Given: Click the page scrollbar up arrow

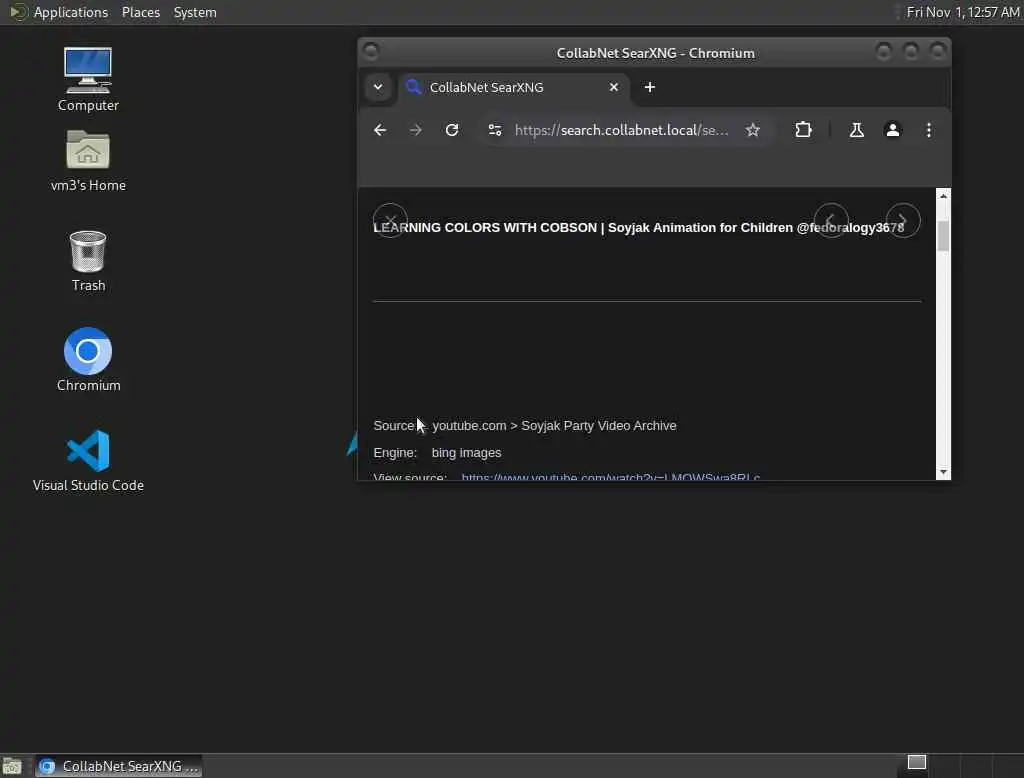Looking at the screenshot, I should coord(943,196).
